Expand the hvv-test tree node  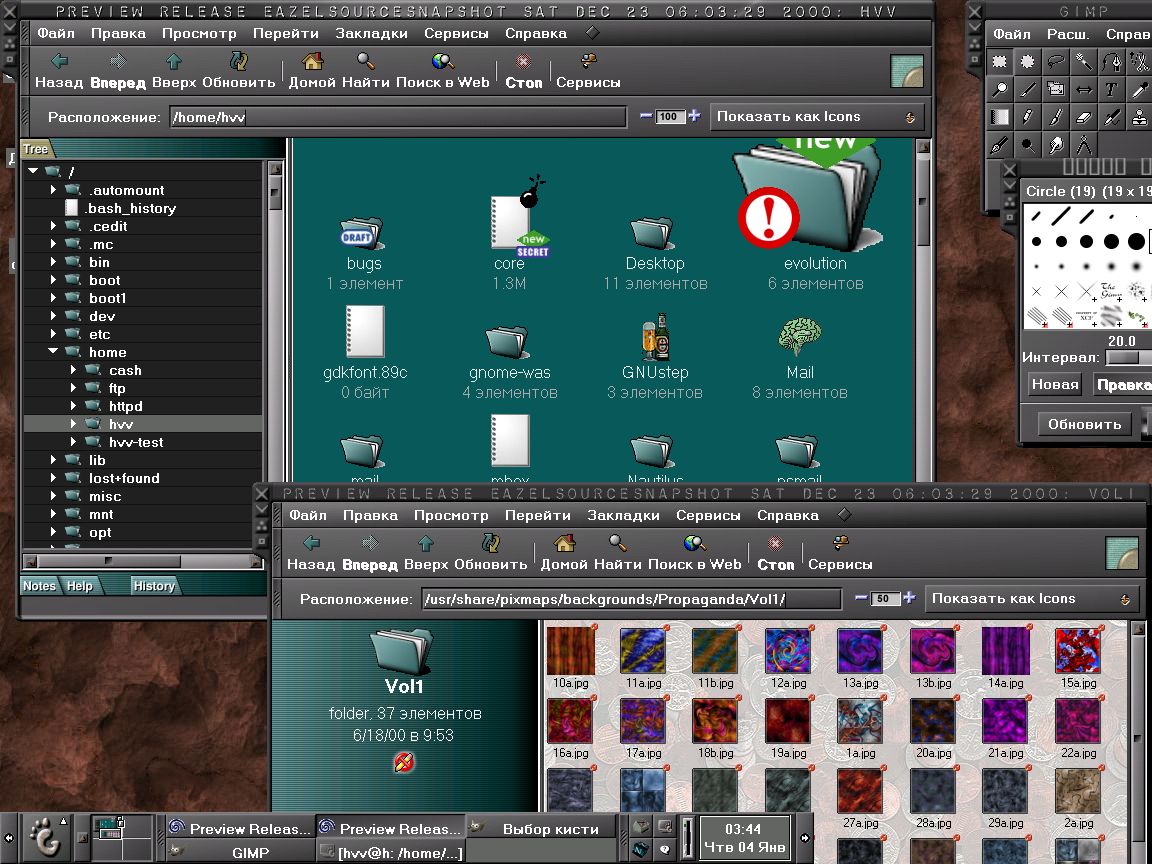73,442
